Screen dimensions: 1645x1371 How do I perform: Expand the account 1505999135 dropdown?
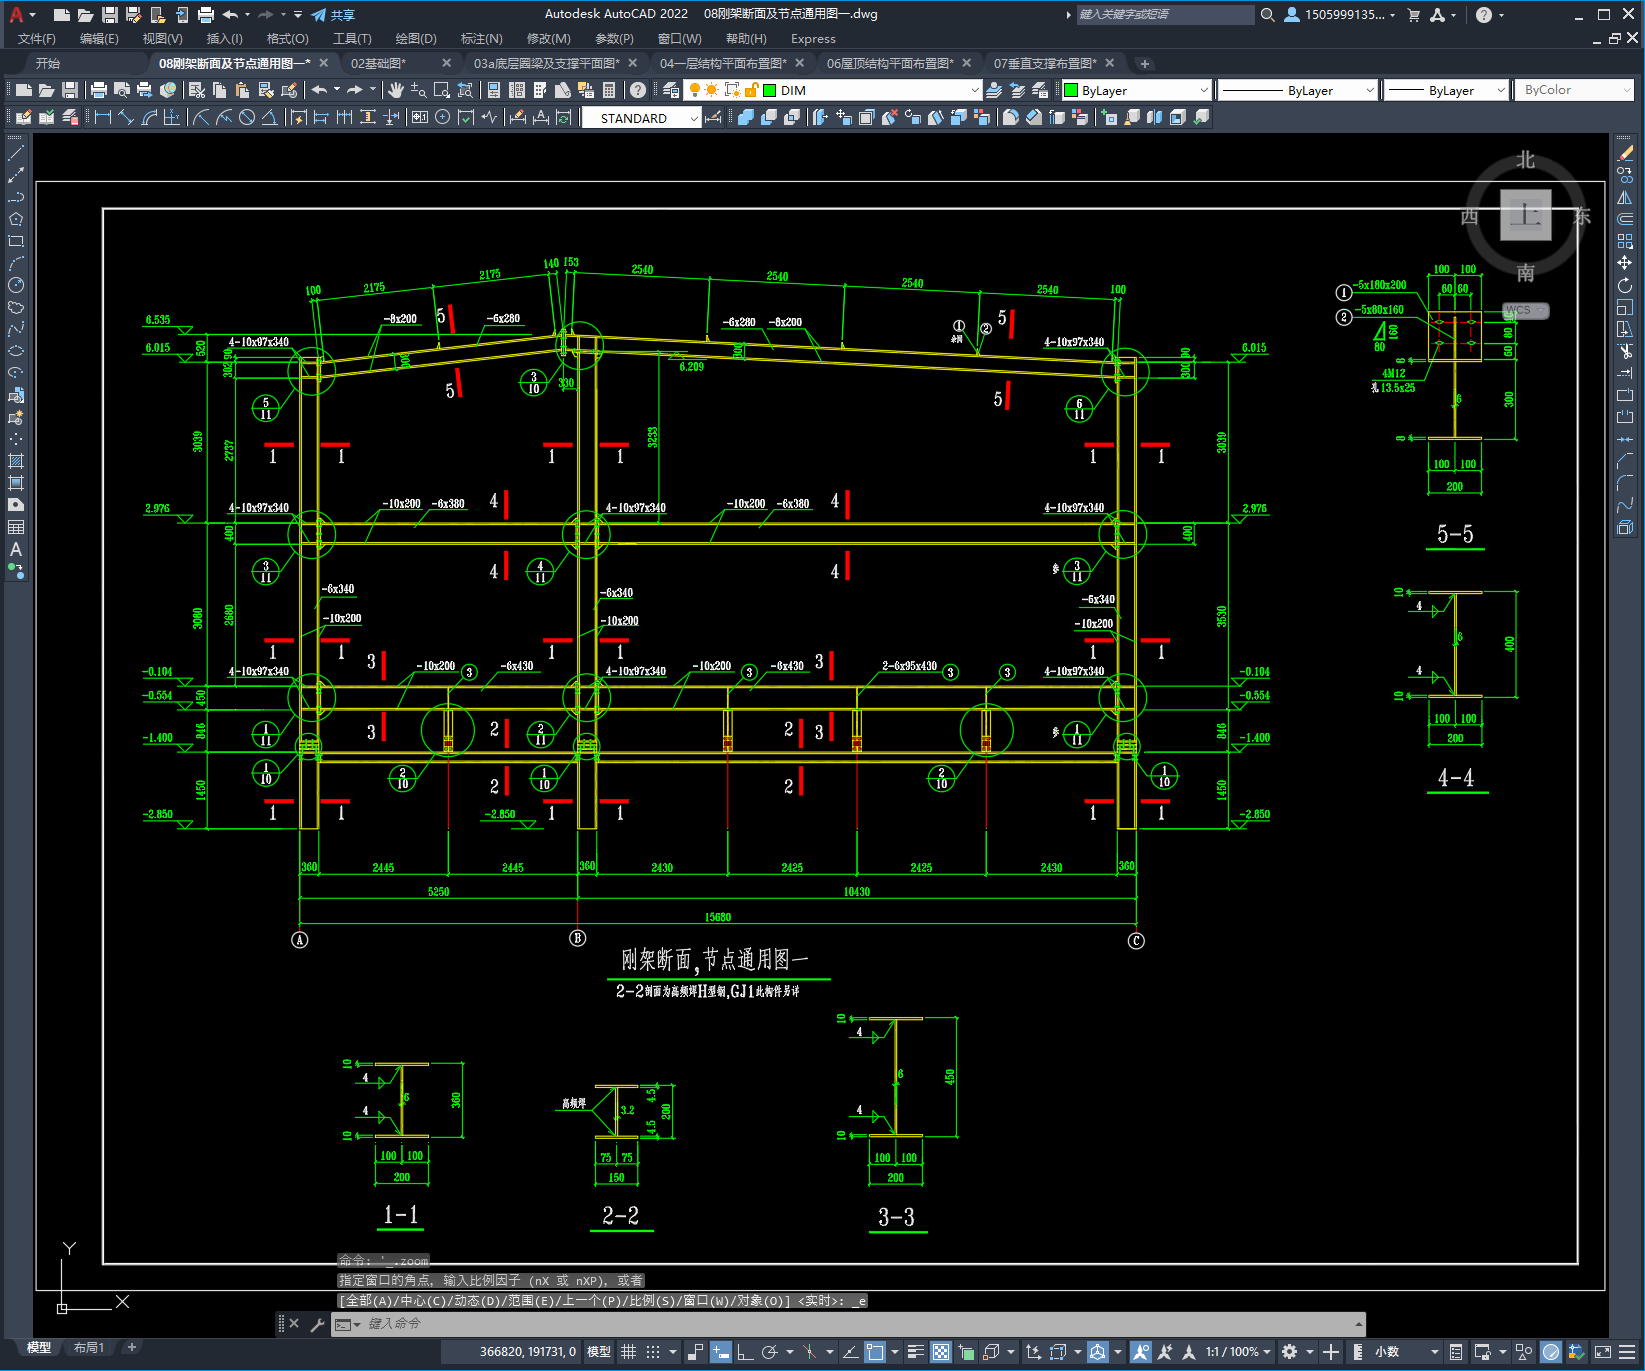[x=1393, y=15]
